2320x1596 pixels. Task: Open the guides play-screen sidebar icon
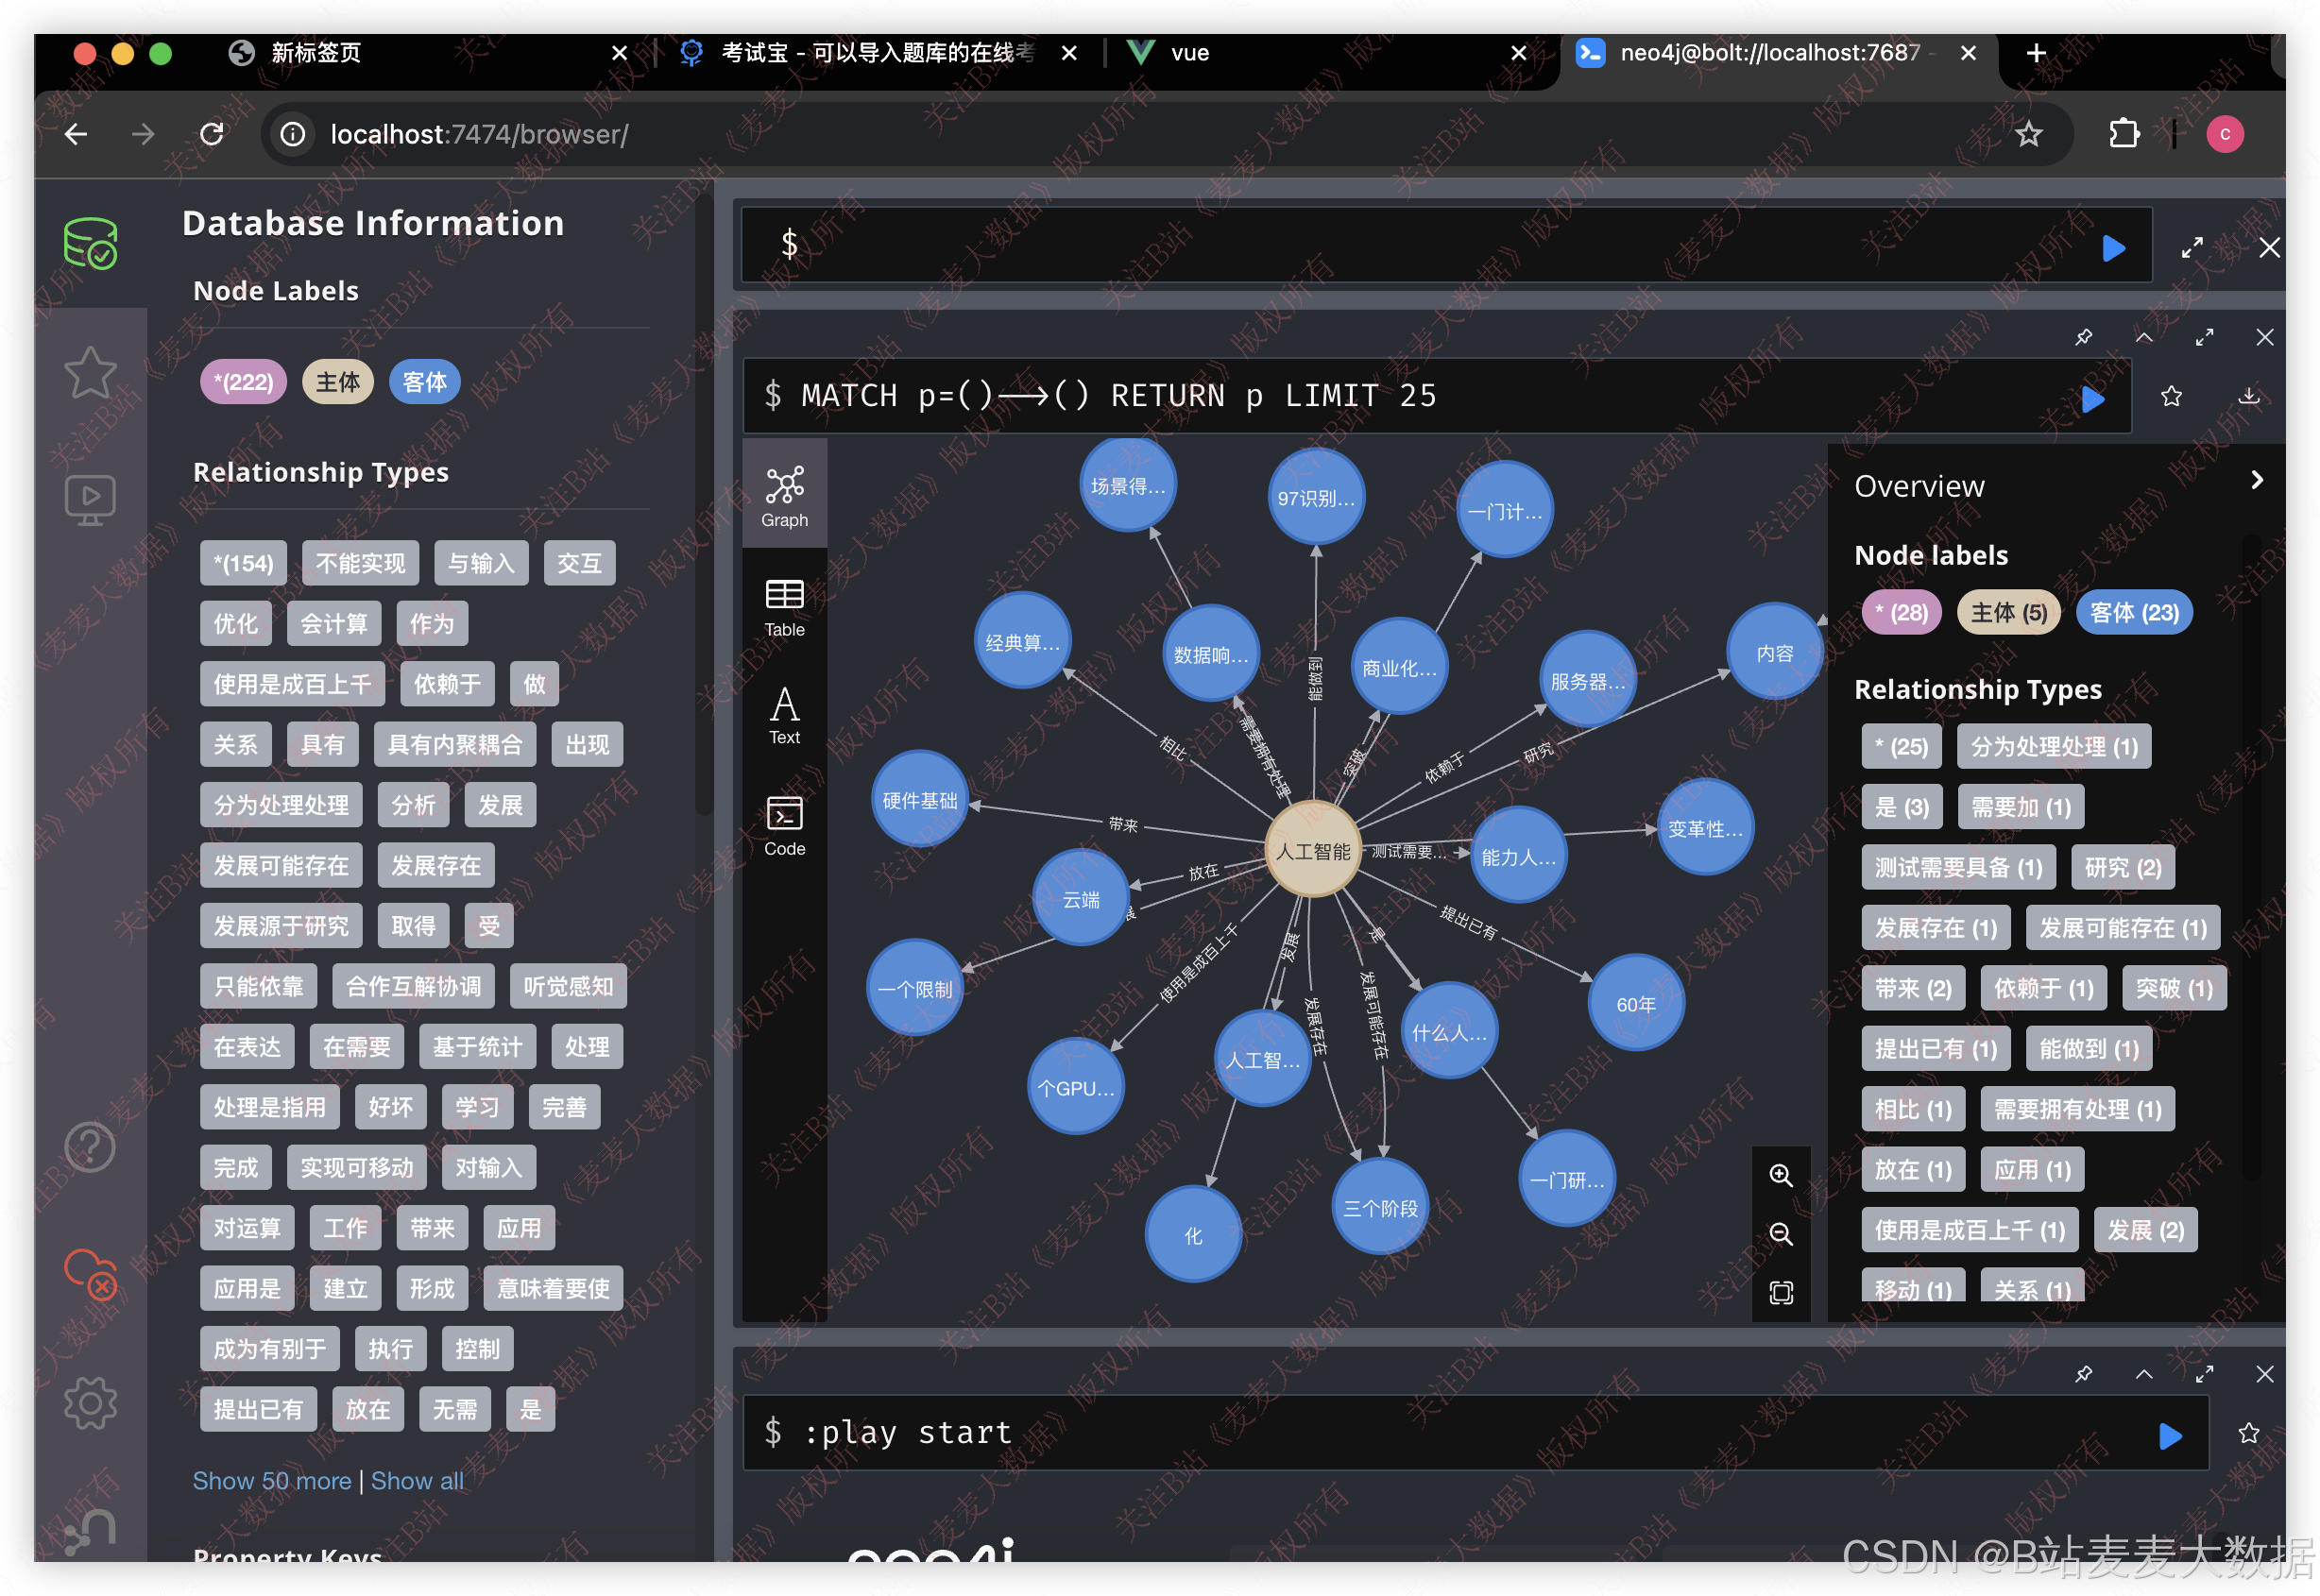90,498
